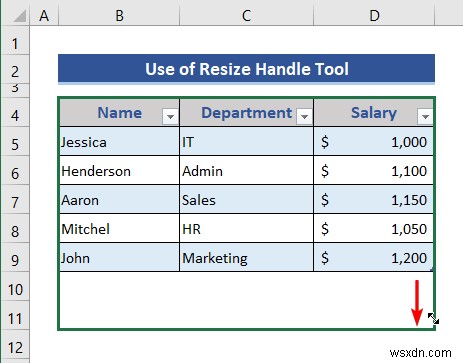Select the cell containing Jessica
463x363 pixels.
(x=119, y=141)
